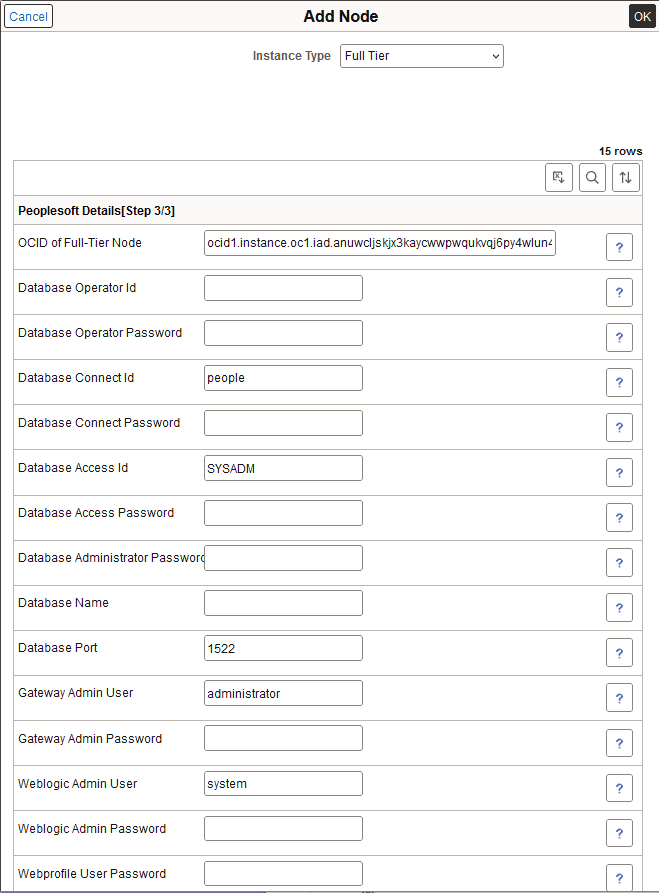Focus the Database Operator Id field
This screenshot has width=659, height=893.
coord(283,288)
